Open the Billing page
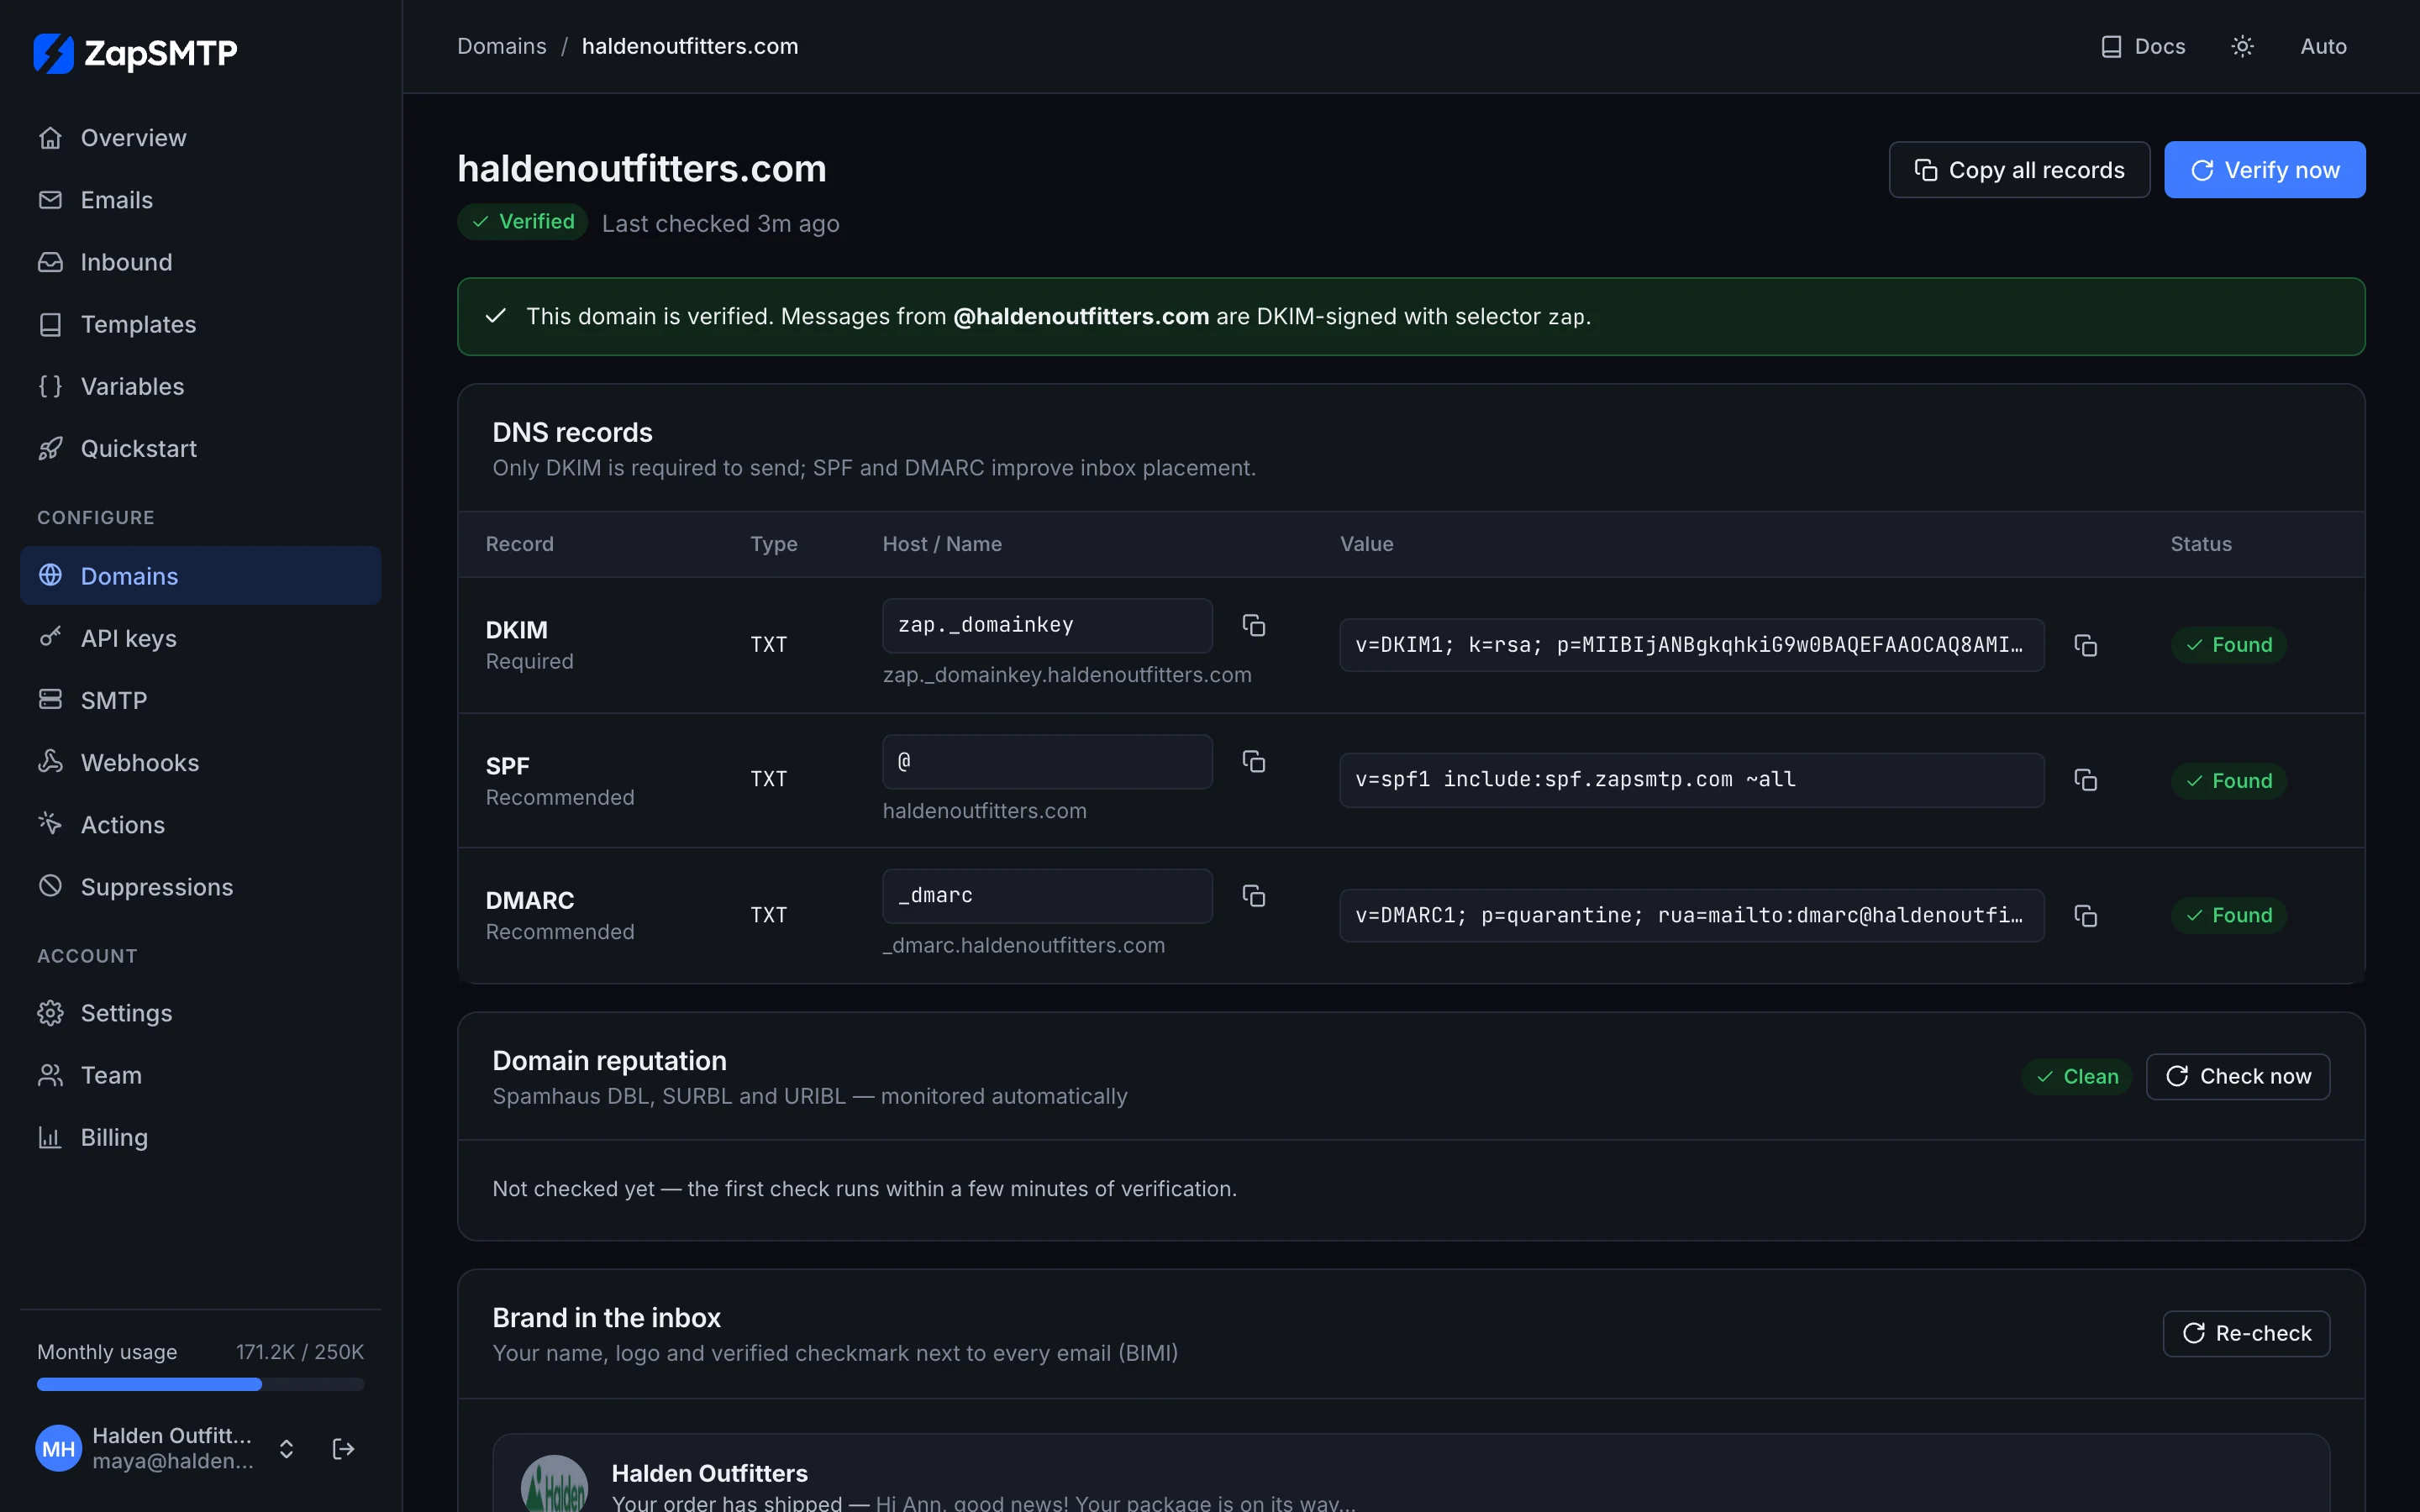Image resolution: width=2420 pixels, height=1512 pixels. (200, 1137)
